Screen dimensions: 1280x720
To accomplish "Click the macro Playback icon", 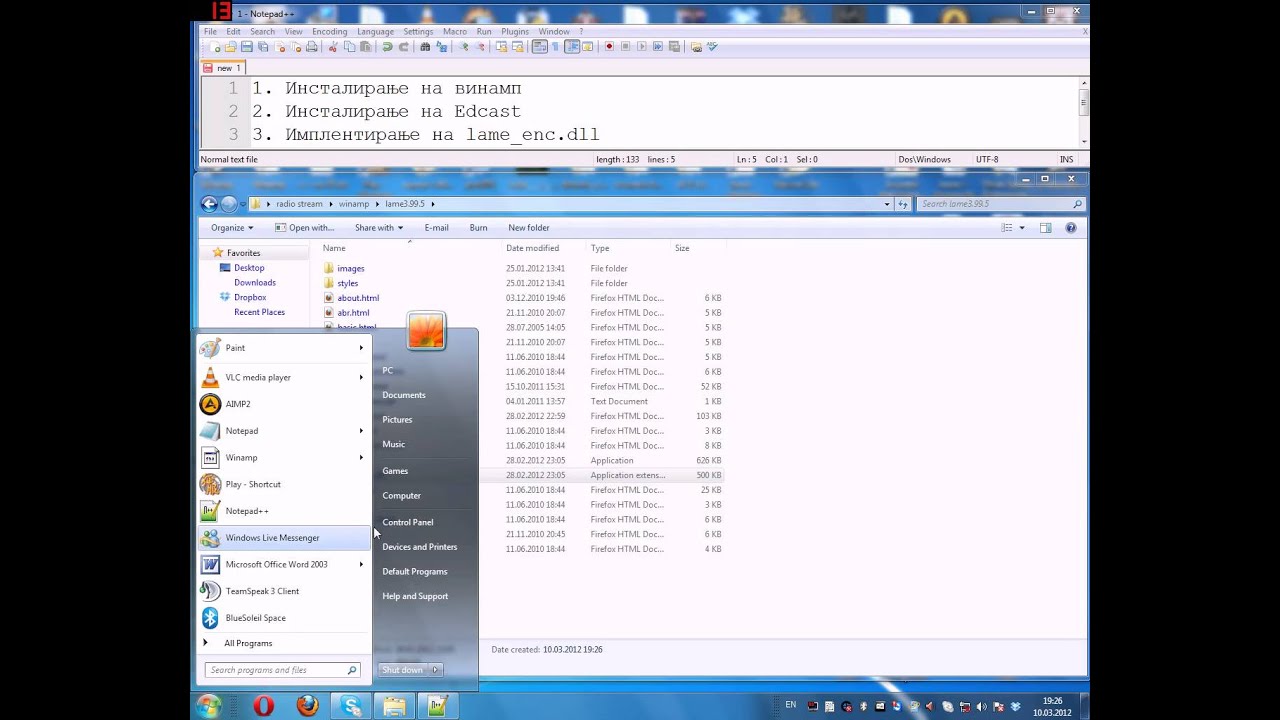I will 642,47.
